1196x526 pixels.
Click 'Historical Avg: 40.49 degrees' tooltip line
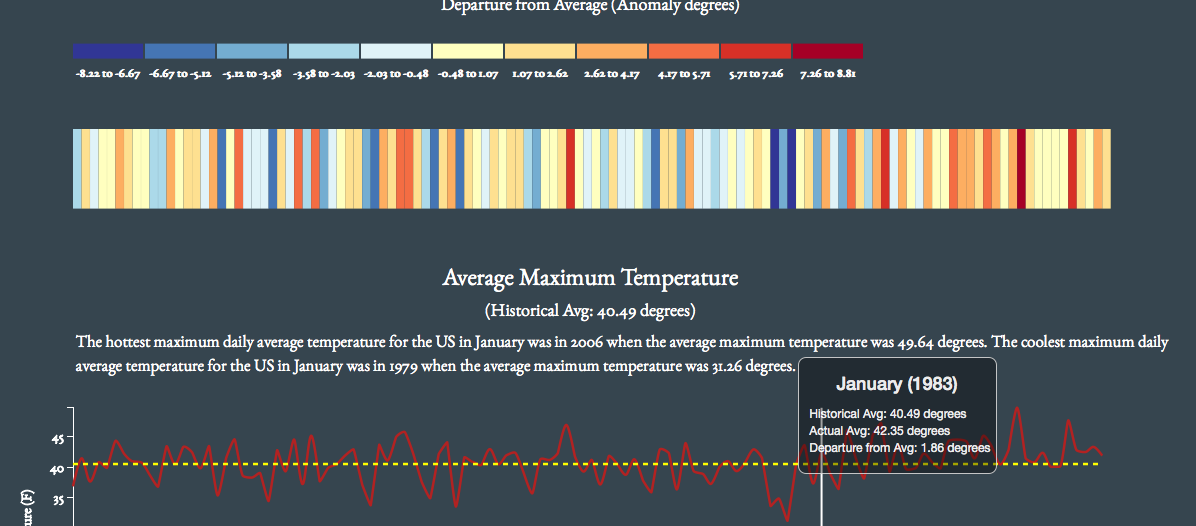[888, 414]
